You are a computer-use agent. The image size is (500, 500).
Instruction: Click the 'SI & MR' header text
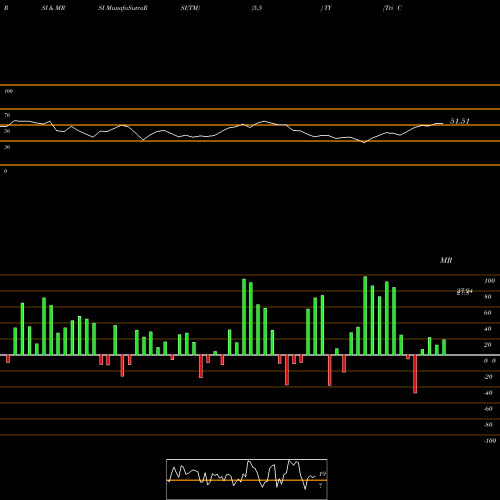click(53, 8)
